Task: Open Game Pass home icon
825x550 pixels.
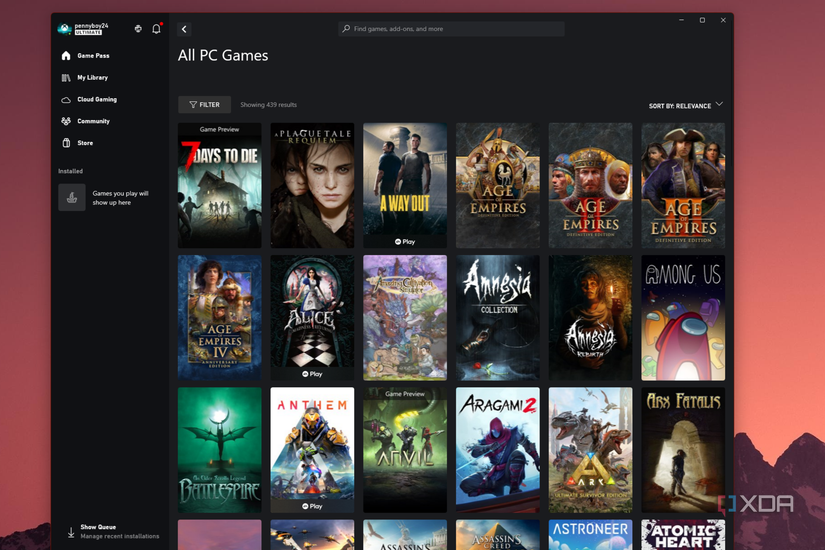Action: coord(66,55)
